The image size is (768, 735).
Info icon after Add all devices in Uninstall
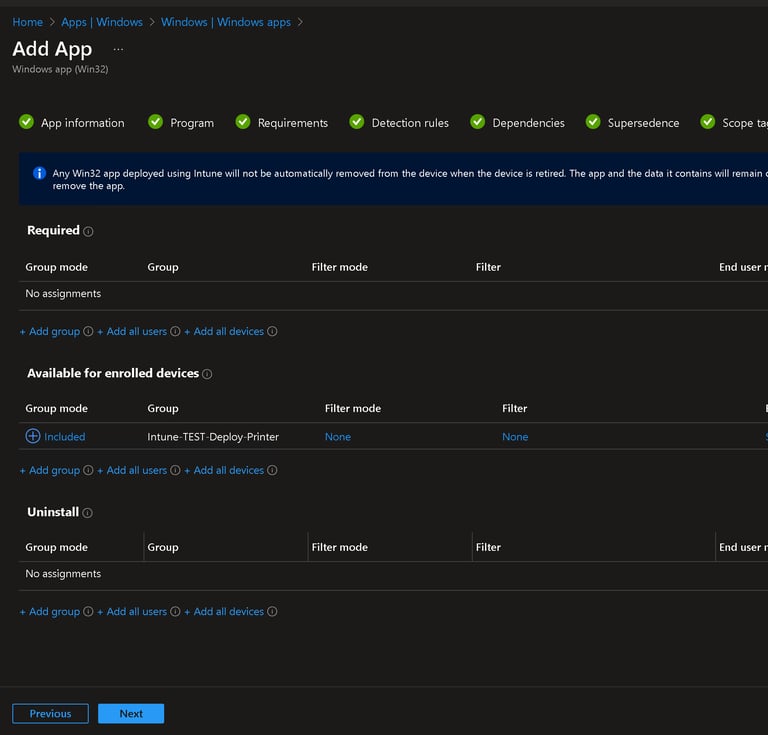272,612
